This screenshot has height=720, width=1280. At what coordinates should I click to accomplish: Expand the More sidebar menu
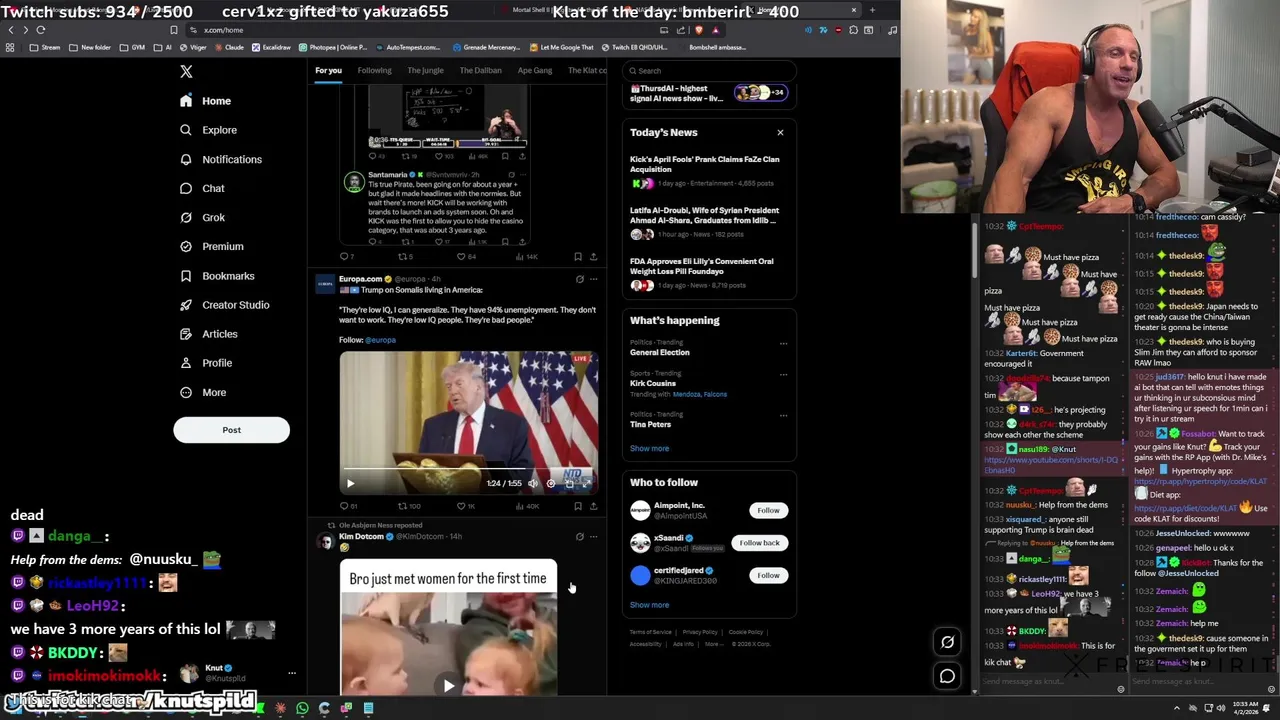[203, 392]
